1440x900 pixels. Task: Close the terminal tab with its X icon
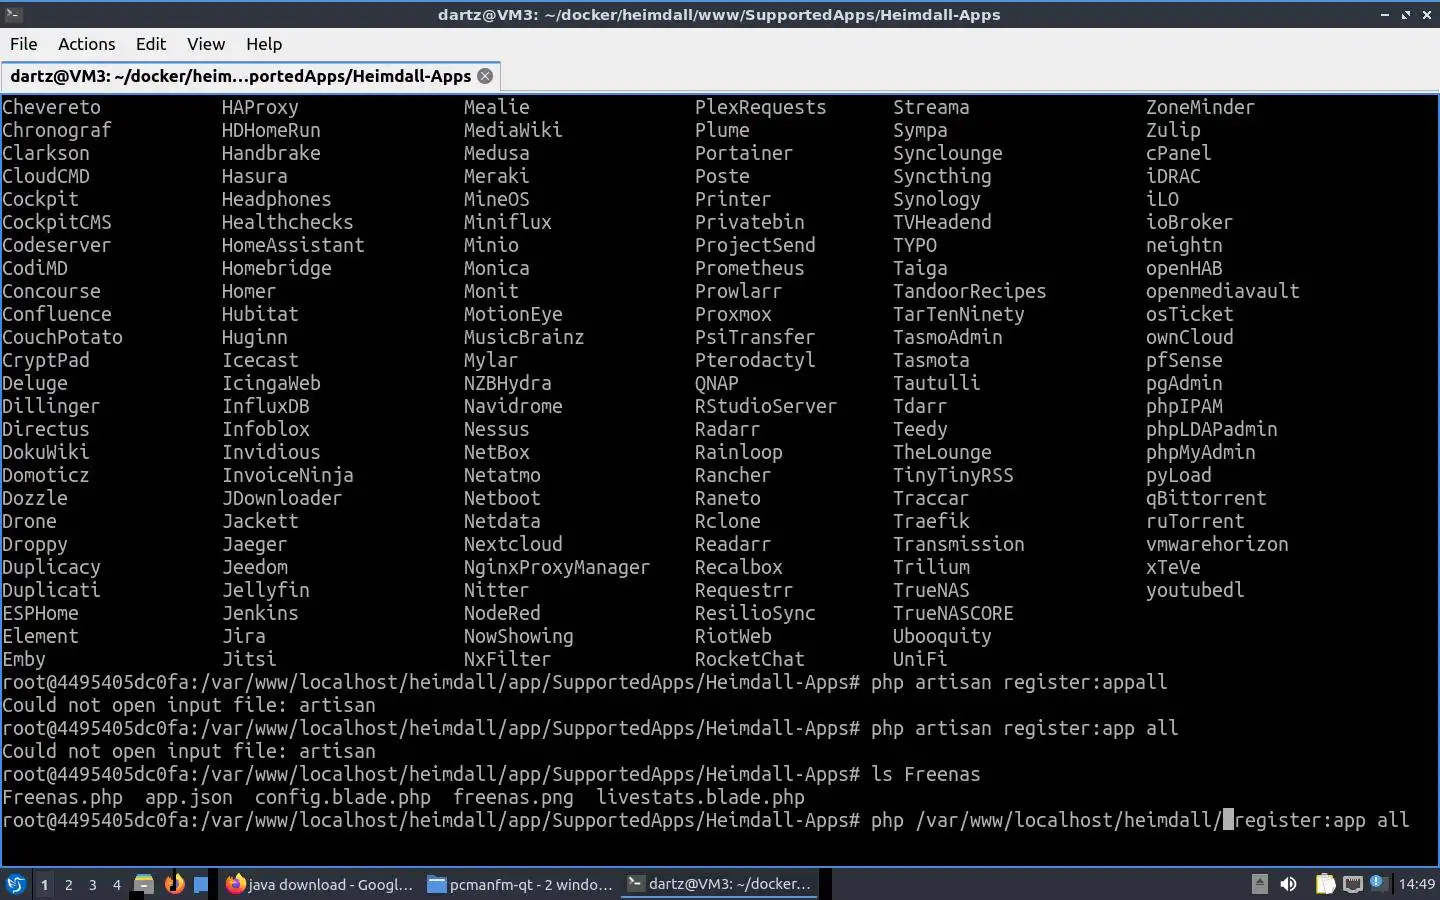(x=485, y=76)
